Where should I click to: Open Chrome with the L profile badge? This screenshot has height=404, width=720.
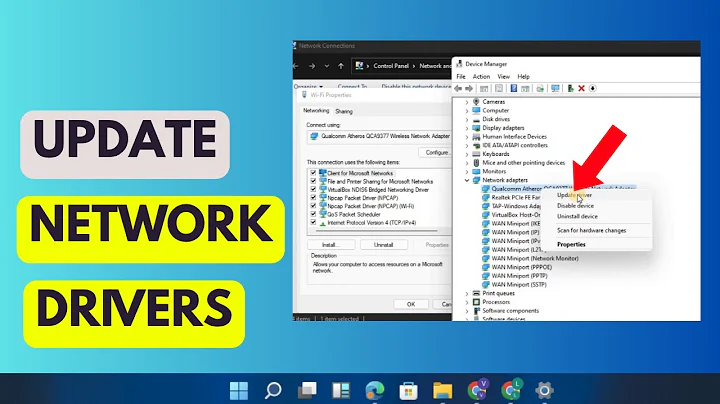pyautogui.click(x=511, y=390)
